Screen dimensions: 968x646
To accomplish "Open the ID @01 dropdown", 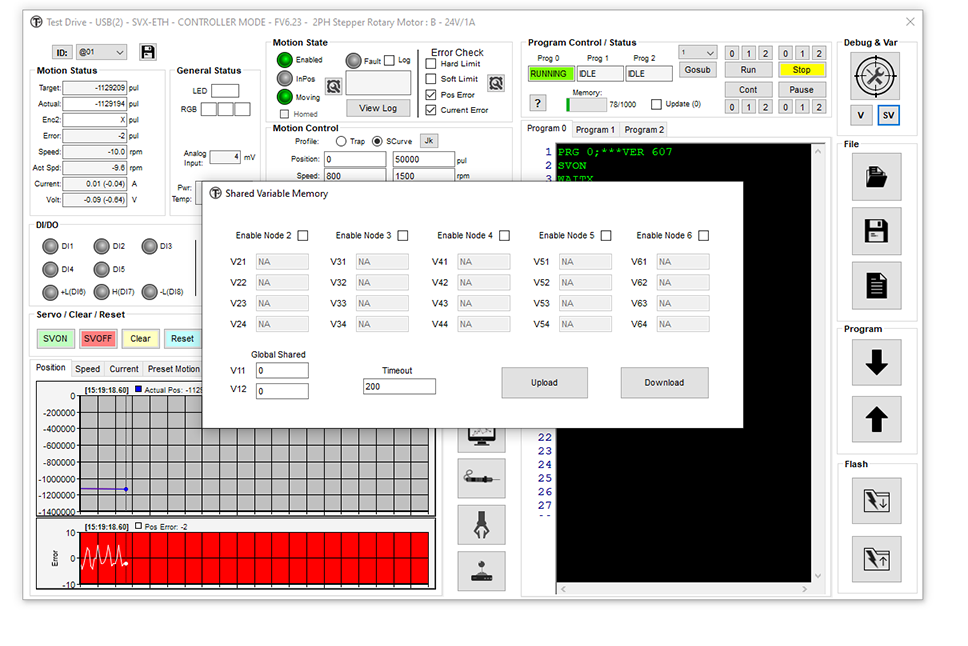I will coord(103,52).
